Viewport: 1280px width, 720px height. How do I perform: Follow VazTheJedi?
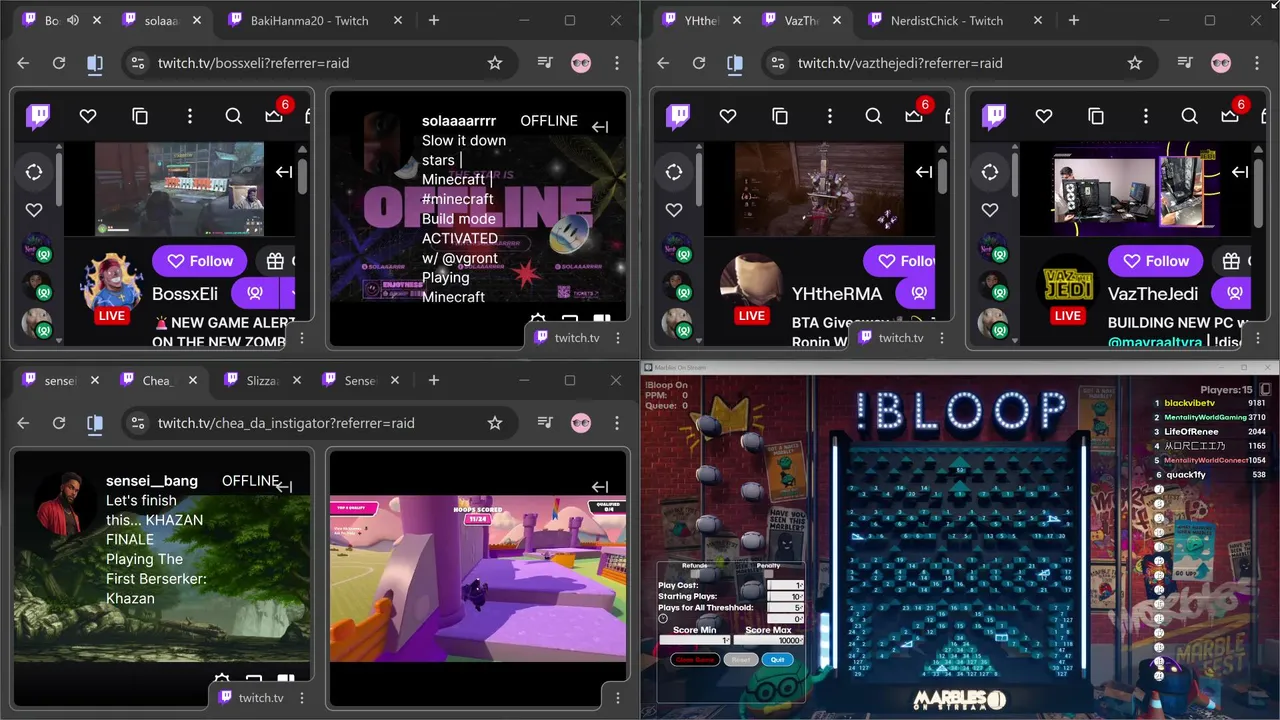(1155, 261)
